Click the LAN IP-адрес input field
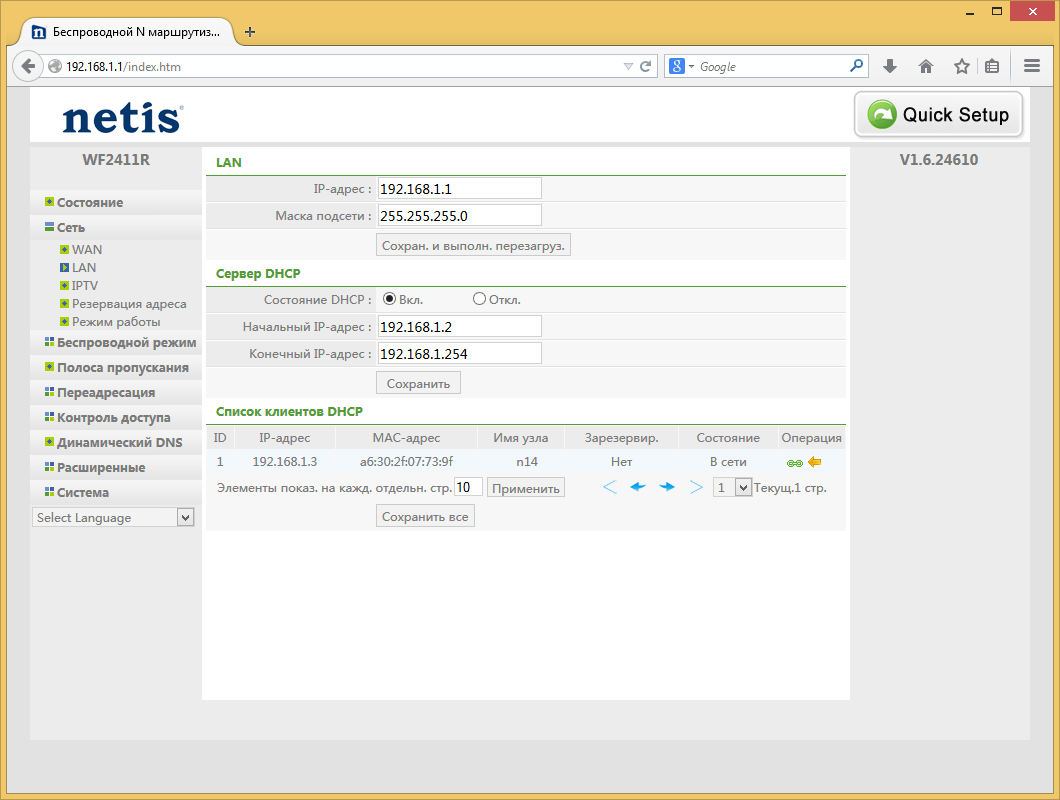 click(459, 189)
